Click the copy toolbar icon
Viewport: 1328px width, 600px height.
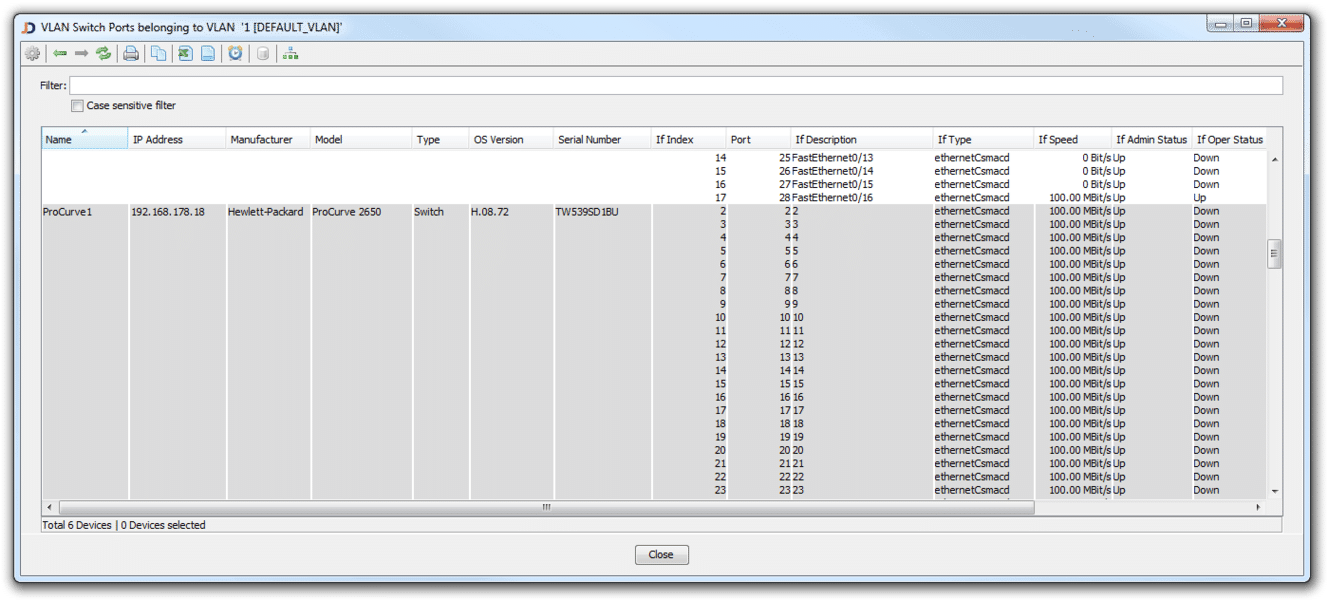[159, 54]
